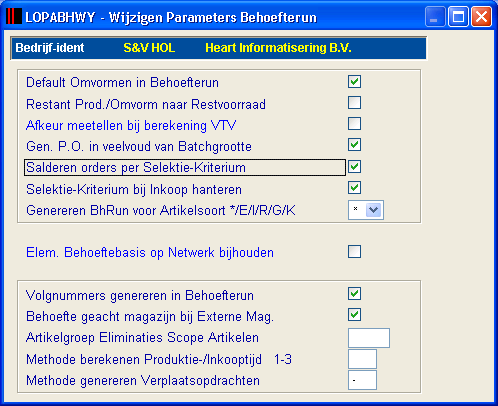Focus the Artikelgroep Eliminaties Scope Artikelen field
Screen dimensions: 498x406
click(369, 338)
